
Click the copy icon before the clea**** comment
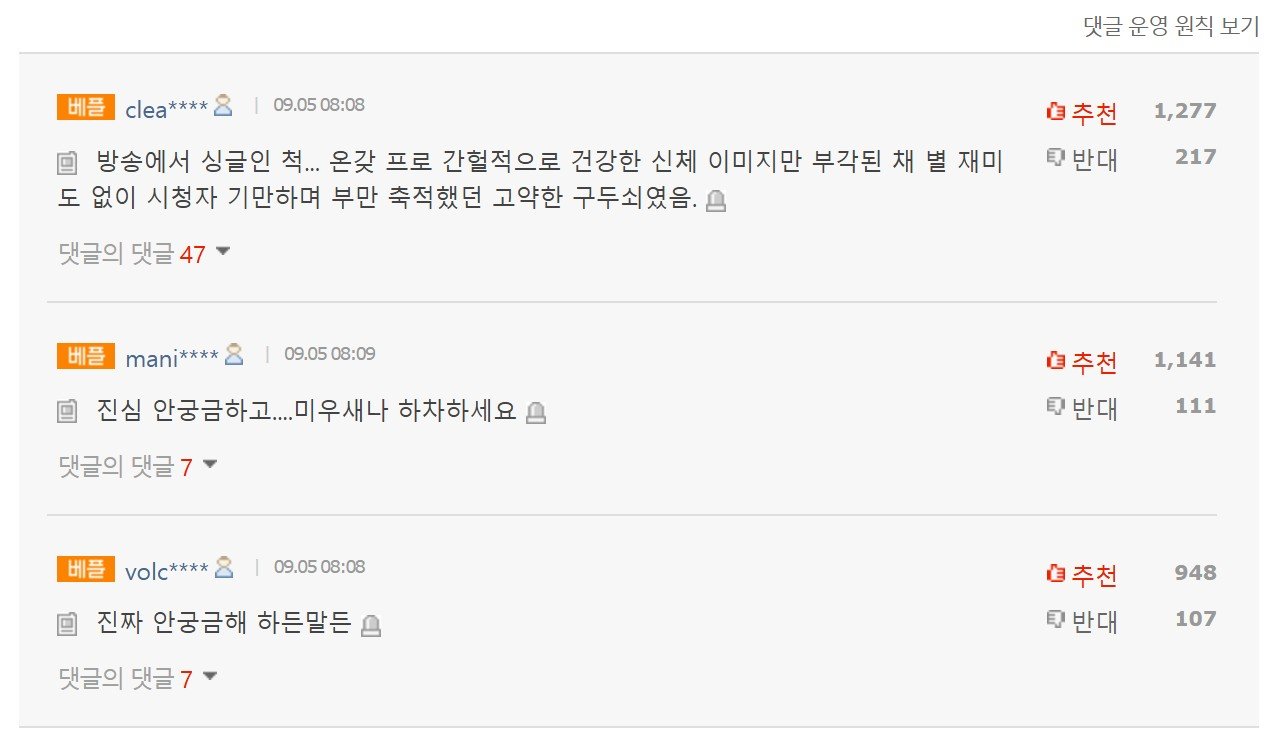tap(68, 162)
